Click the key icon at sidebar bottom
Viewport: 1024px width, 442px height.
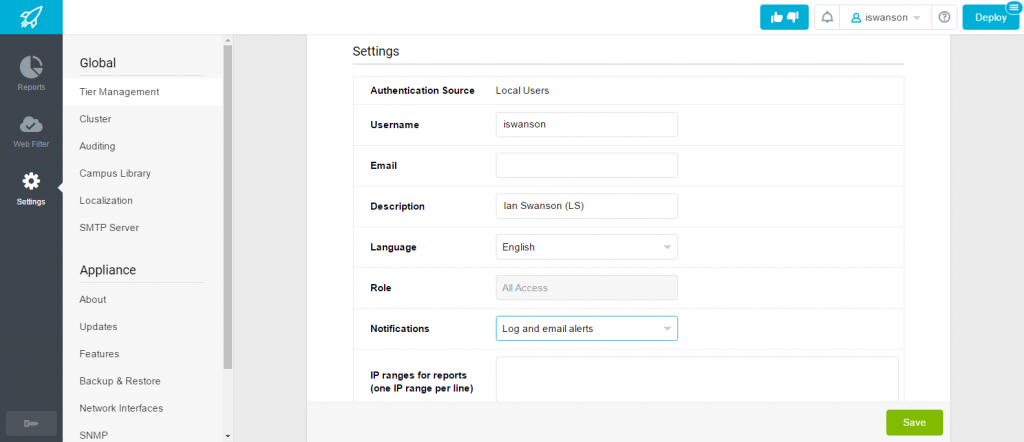(x=31, y=424)
